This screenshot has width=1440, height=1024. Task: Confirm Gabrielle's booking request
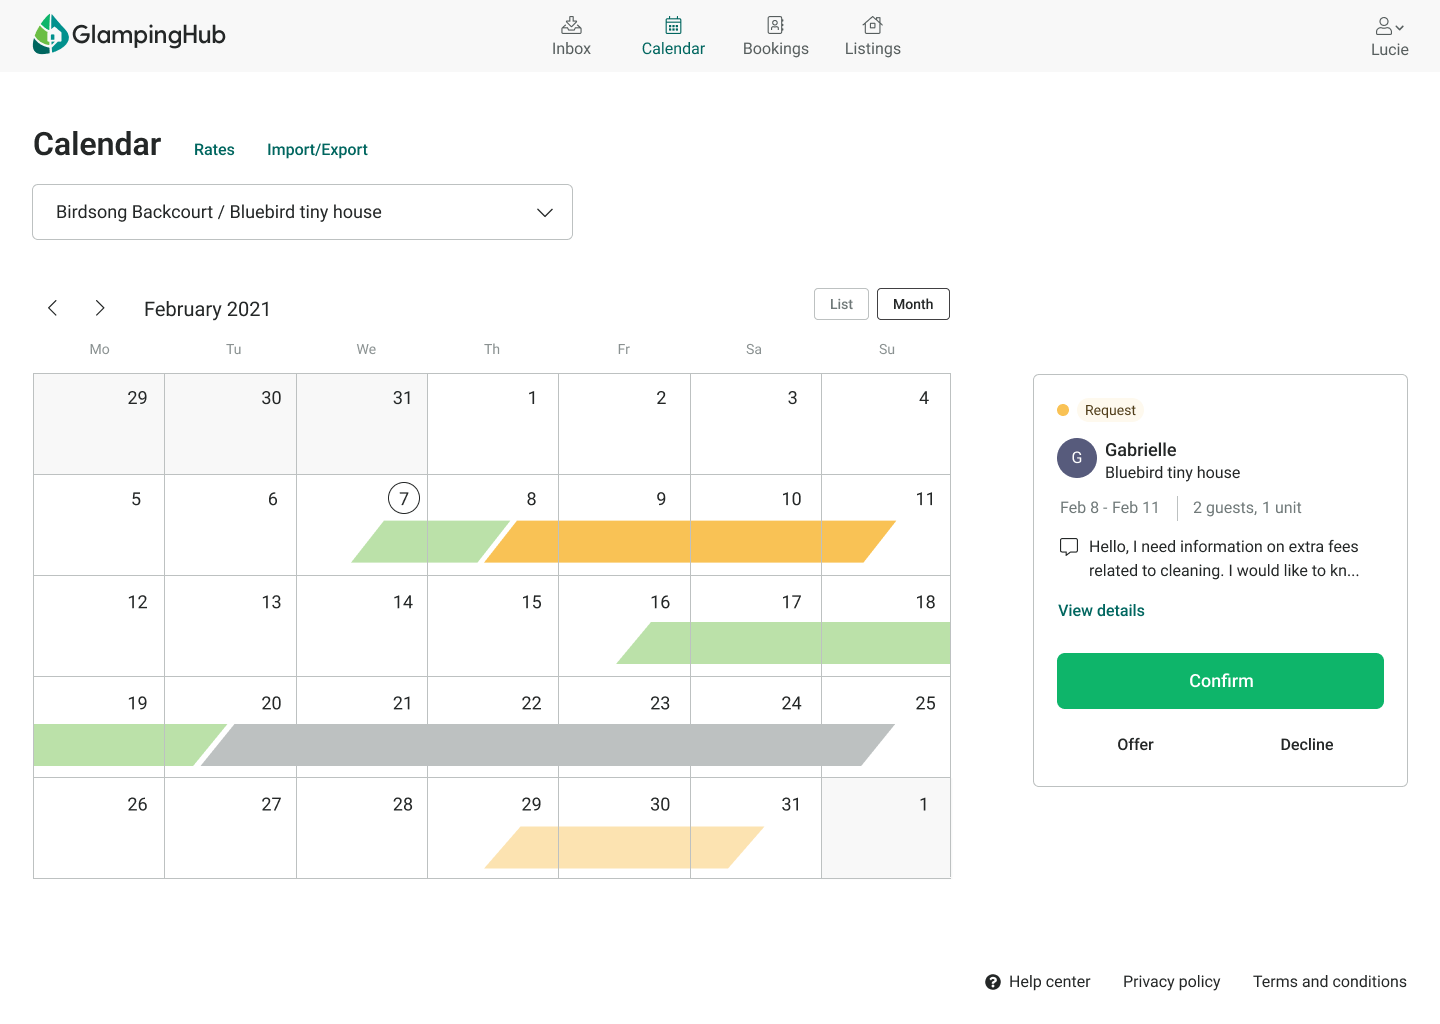[x=1220, y=681]
